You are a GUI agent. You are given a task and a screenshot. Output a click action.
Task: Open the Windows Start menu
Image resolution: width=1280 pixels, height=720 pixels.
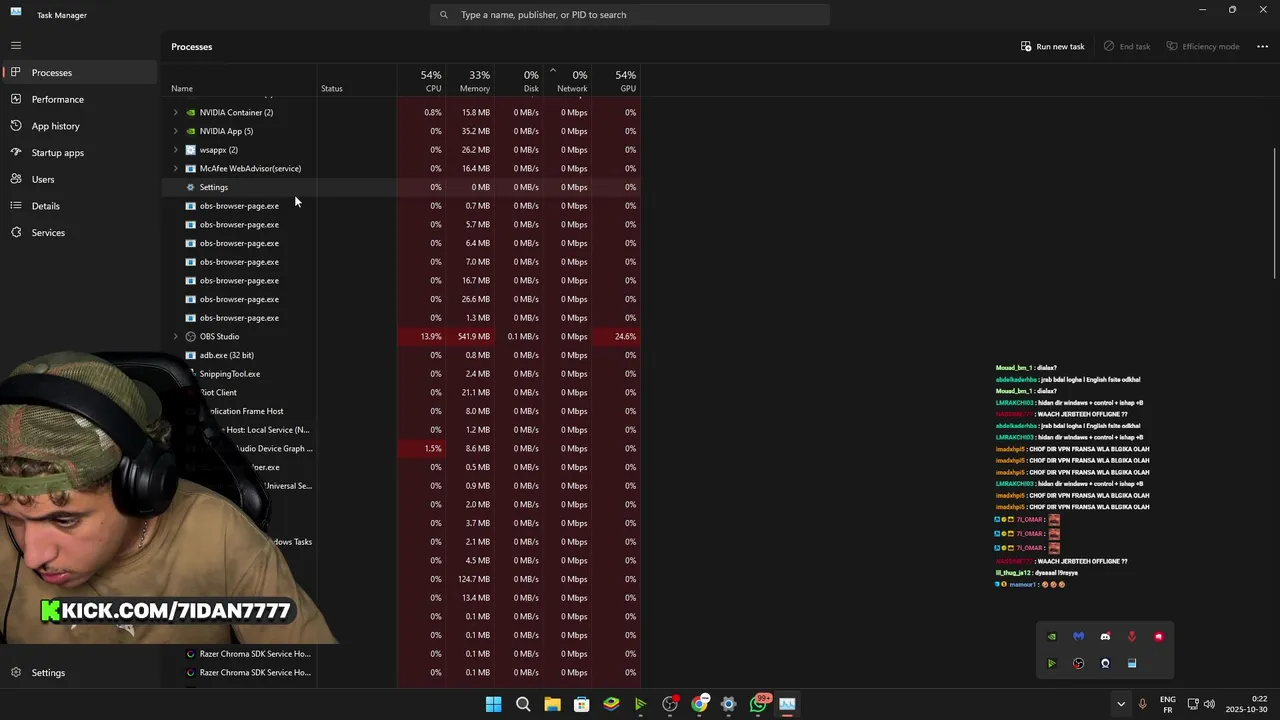494,704
